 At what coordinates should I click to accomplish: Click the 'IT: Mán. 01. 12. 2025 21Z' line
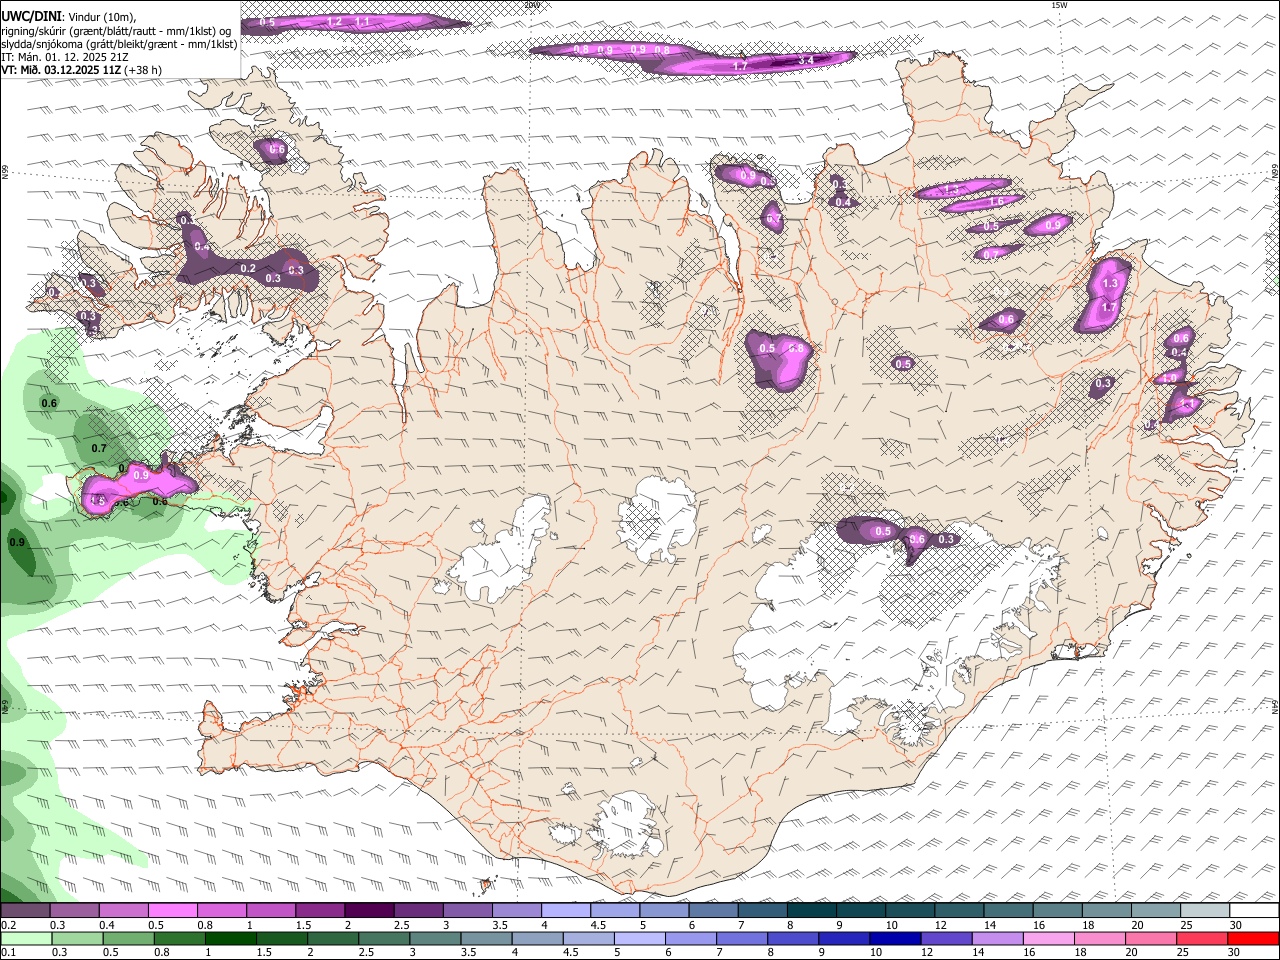tap(64, 57)
